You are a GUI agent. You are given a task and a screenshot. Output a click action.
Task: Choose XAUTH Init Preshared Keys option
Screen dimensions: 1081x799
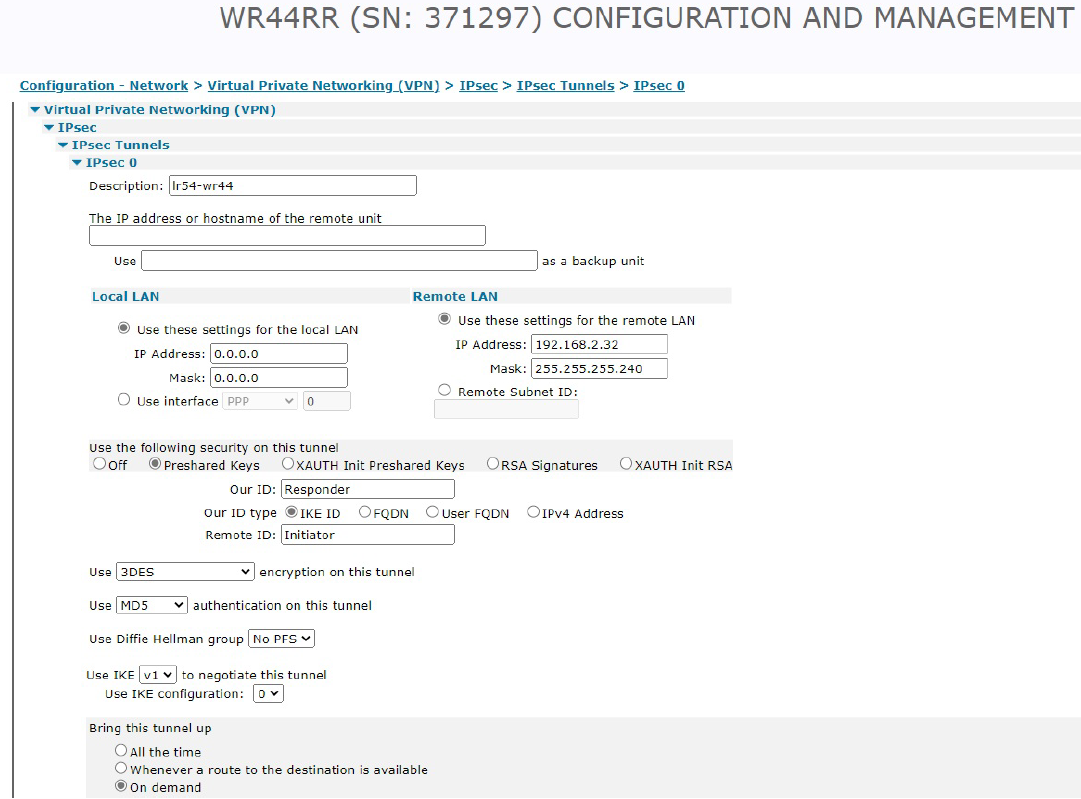(x=288, y=464)
